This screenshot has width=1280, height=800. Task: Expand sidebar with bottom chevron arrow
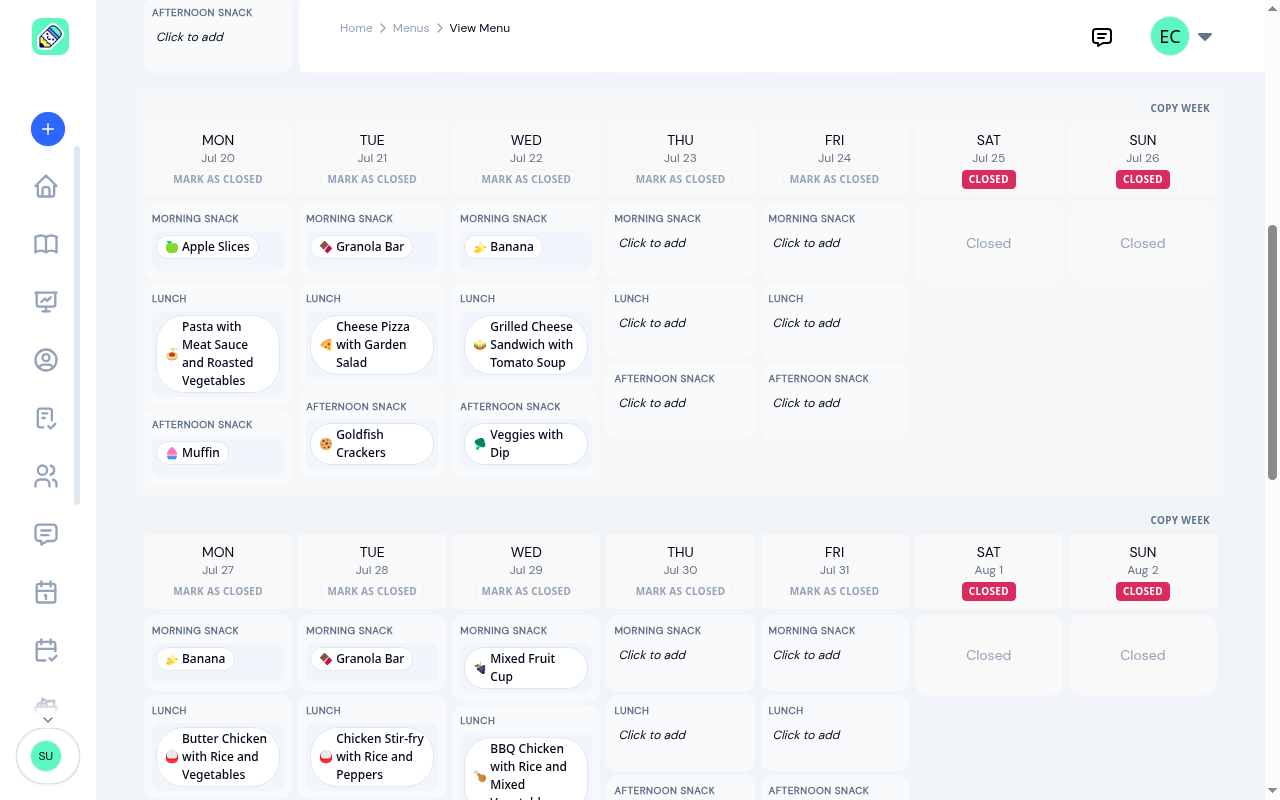click(x=47, y=719)
